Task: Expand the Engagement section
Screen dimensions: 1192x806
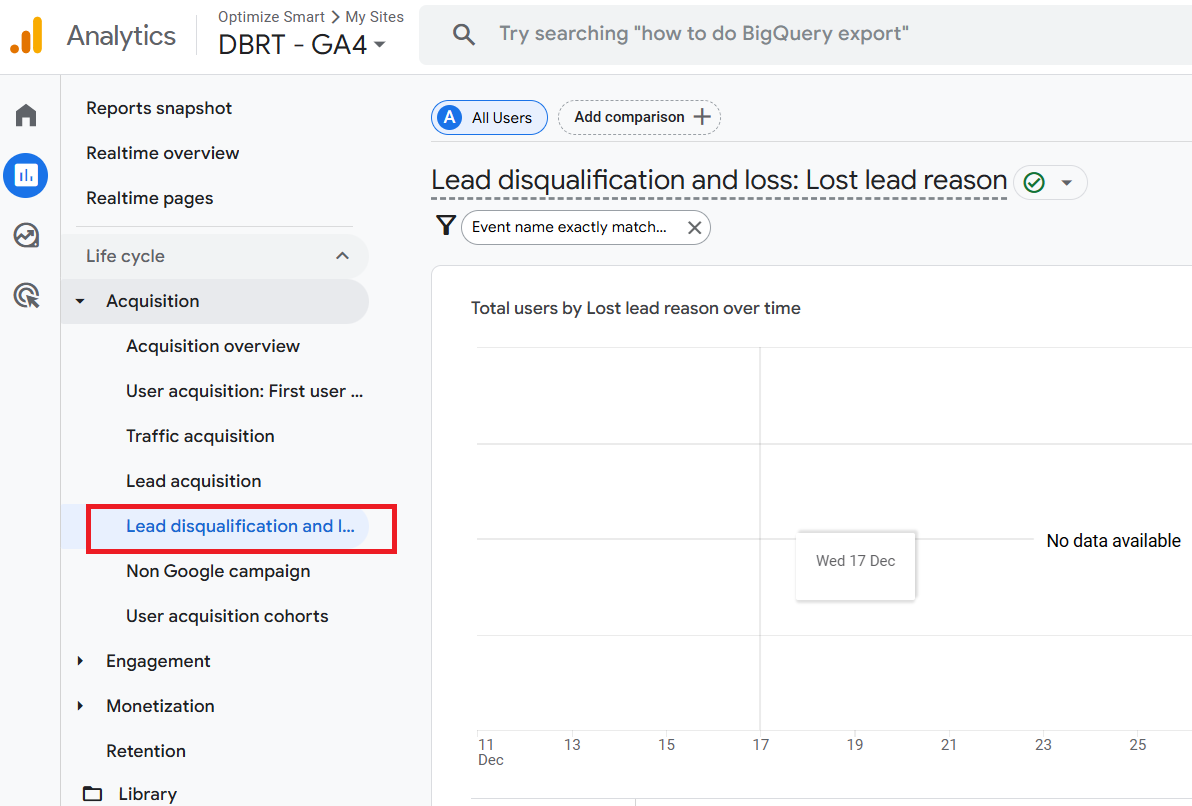Action: 81,661
